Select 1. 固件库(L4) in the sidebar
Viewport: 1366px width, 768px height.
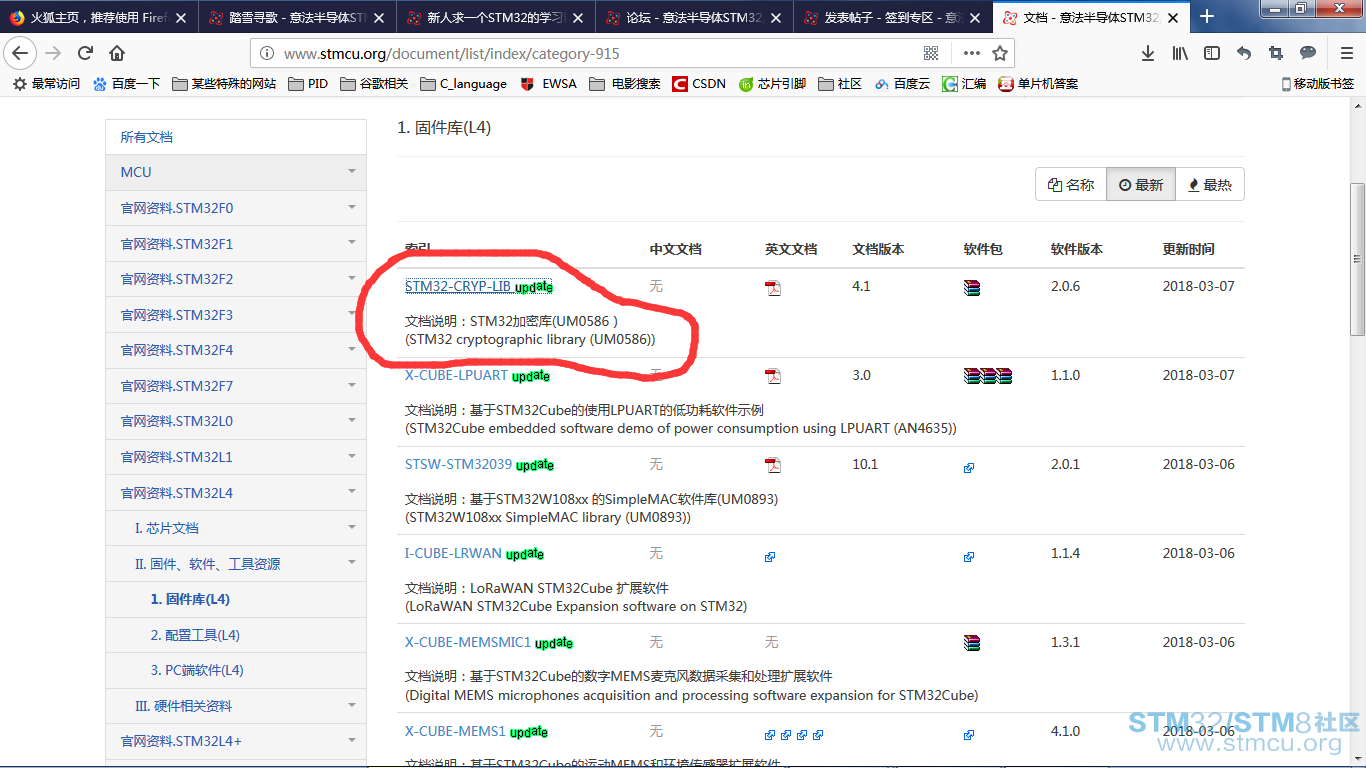point(236,599)
